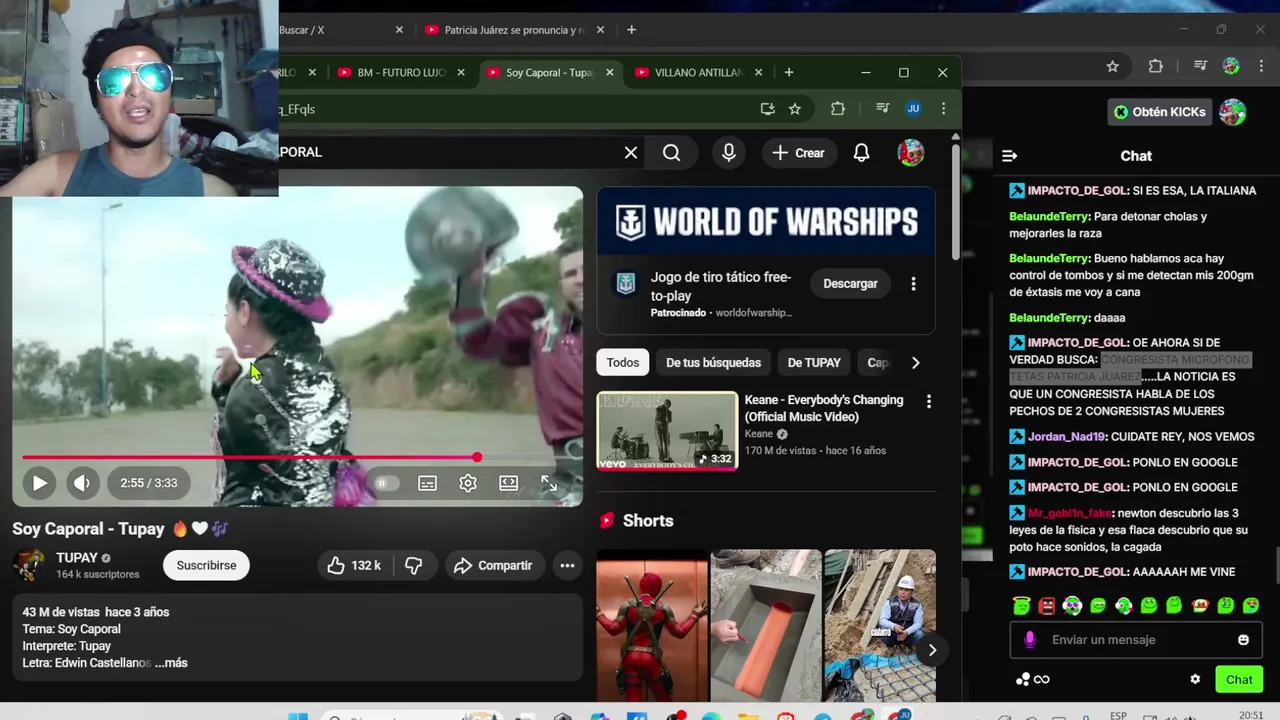Open new tab in front browser

[789, 72]
